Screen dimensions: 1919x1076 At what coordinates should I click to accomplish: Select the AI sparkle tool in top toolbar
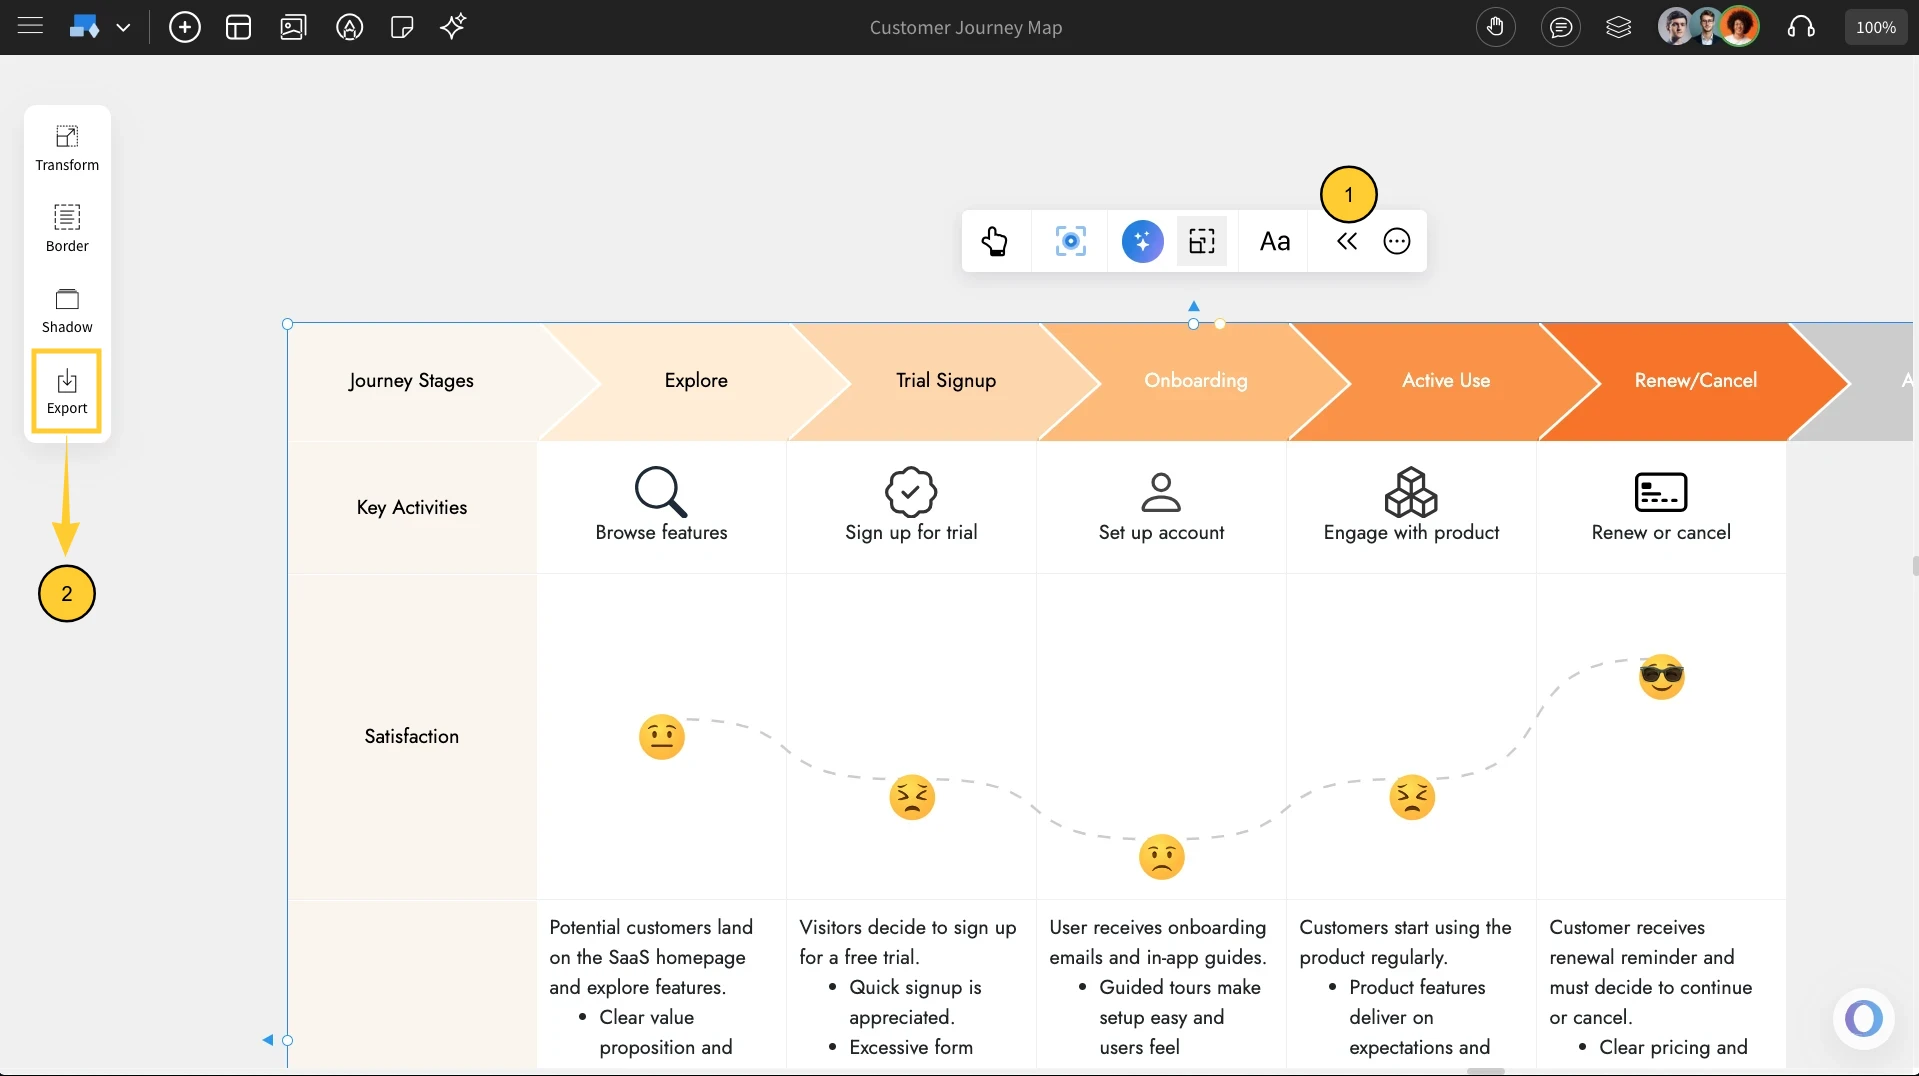(x=453, y=27)
